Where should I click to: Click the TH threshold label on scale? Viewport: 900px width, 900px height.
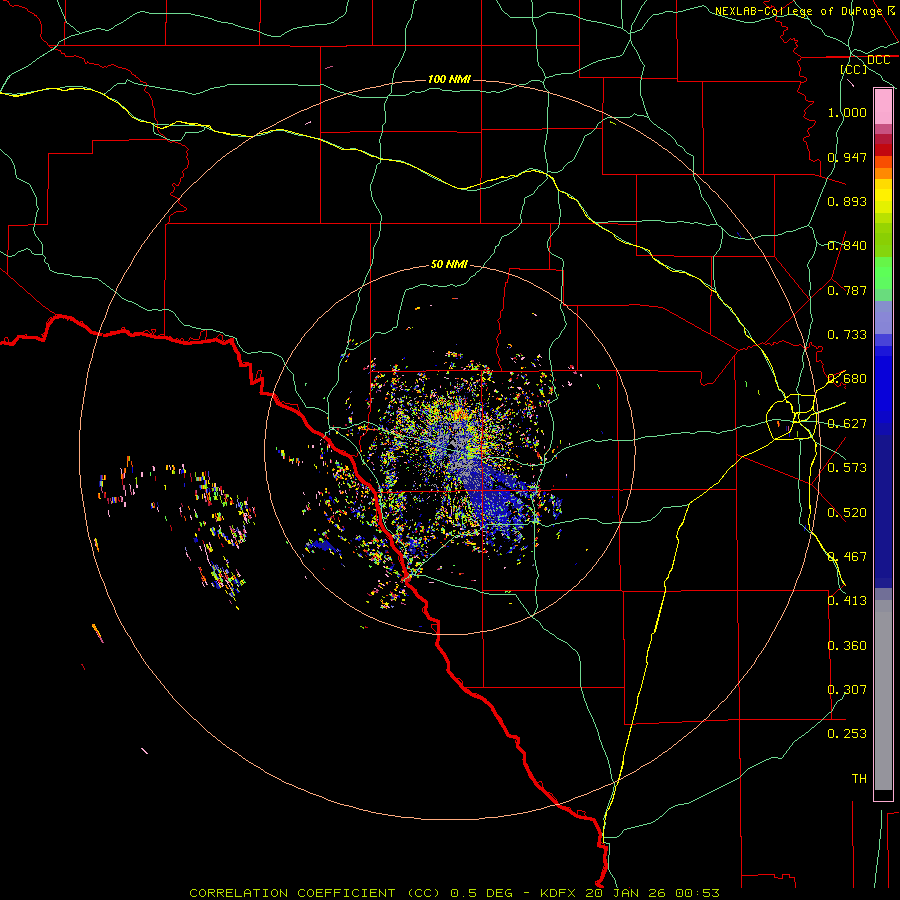click(x=859, y=779)
